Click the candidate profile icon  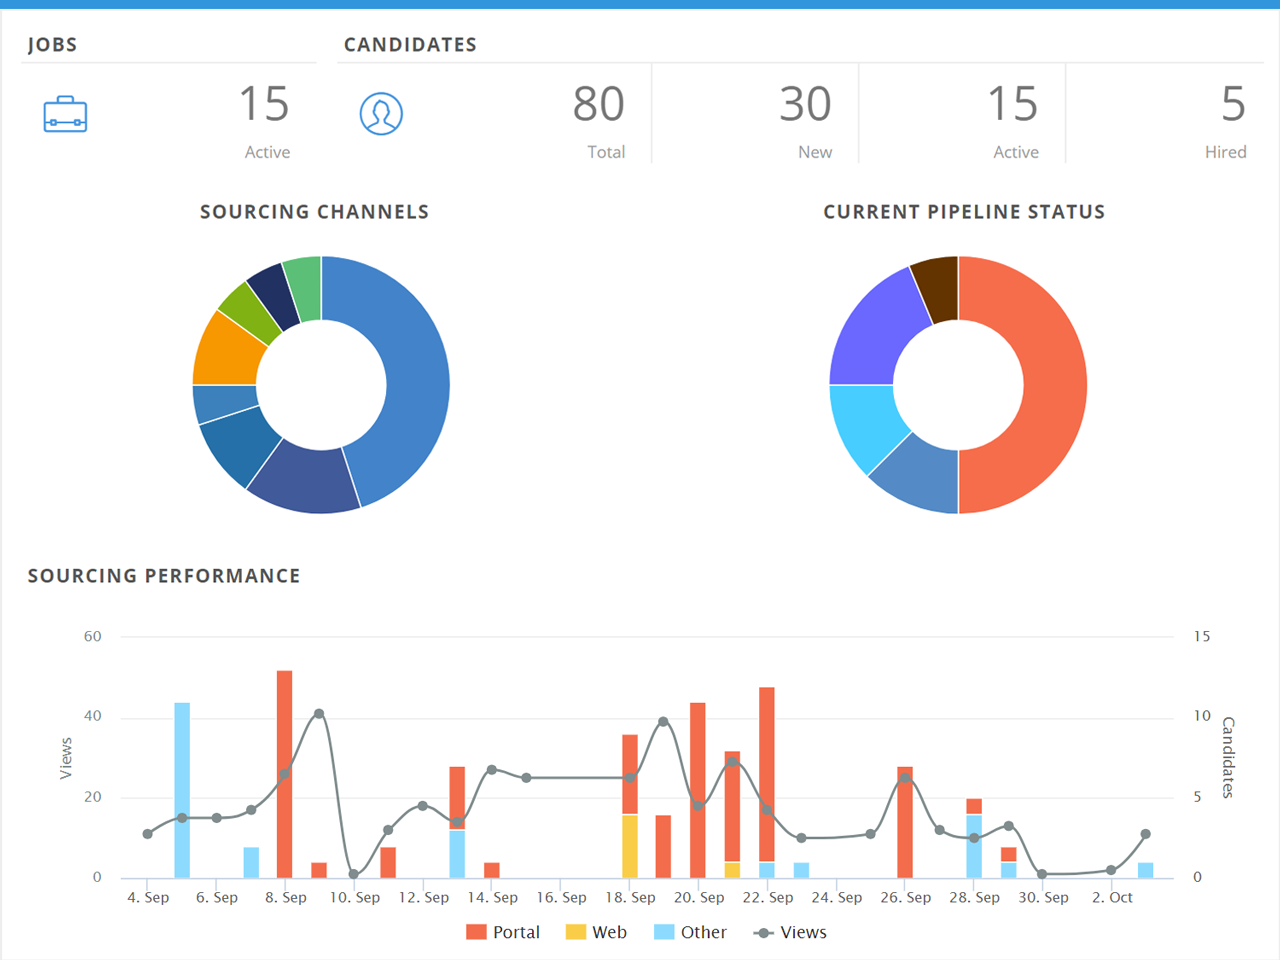pos(381,114)
